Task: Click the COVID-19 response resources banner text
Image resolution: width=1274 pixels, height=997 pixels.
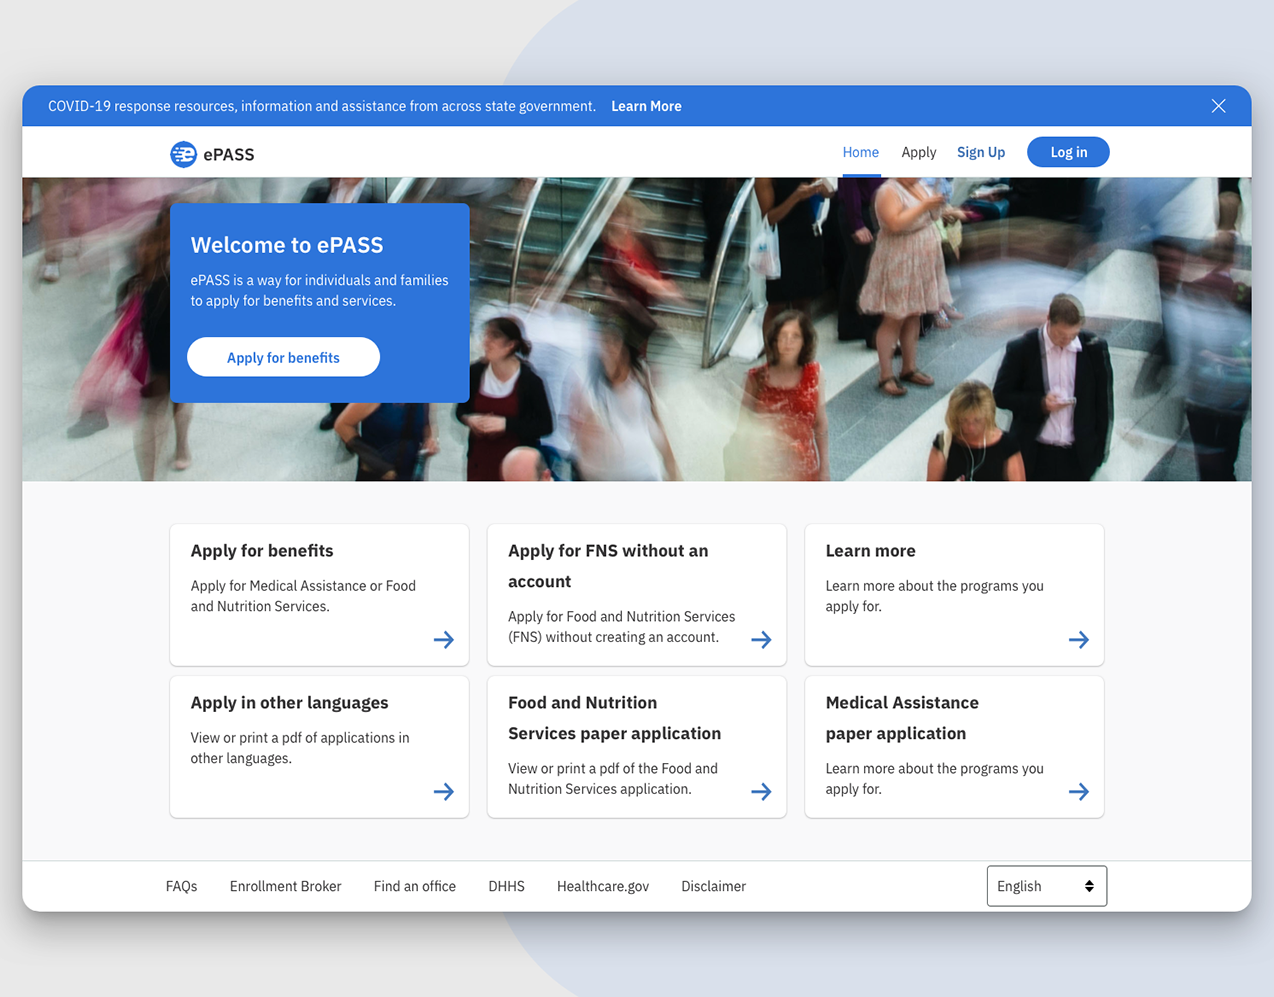Action: 322,106
